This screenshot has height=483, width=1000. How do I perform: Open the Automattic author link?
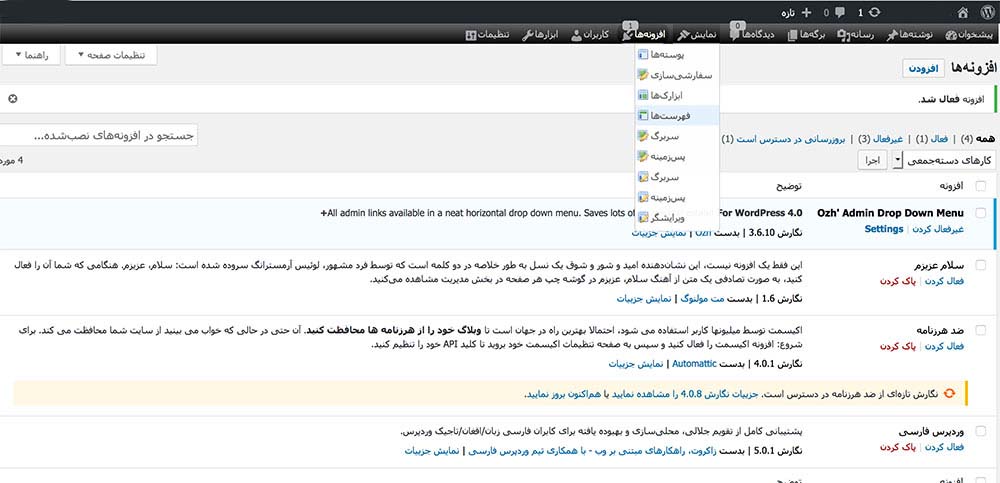pos(695,363)
